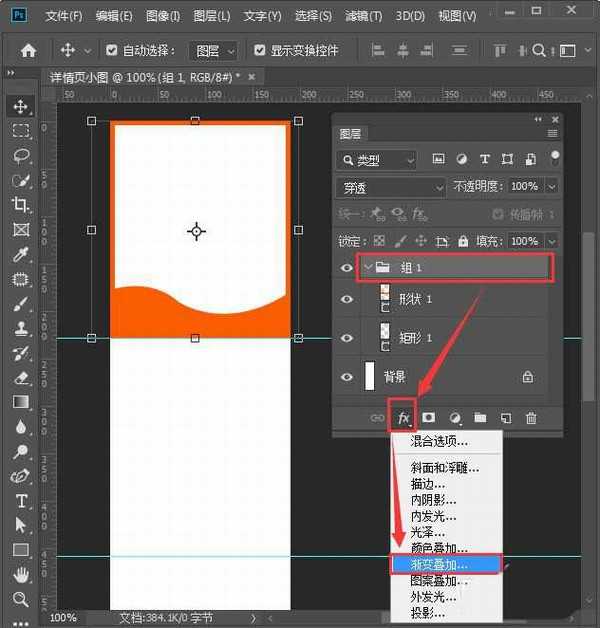This screenshot has height=628, width=600.
Task: Create a new group folder icon
Action: point(480,417)
